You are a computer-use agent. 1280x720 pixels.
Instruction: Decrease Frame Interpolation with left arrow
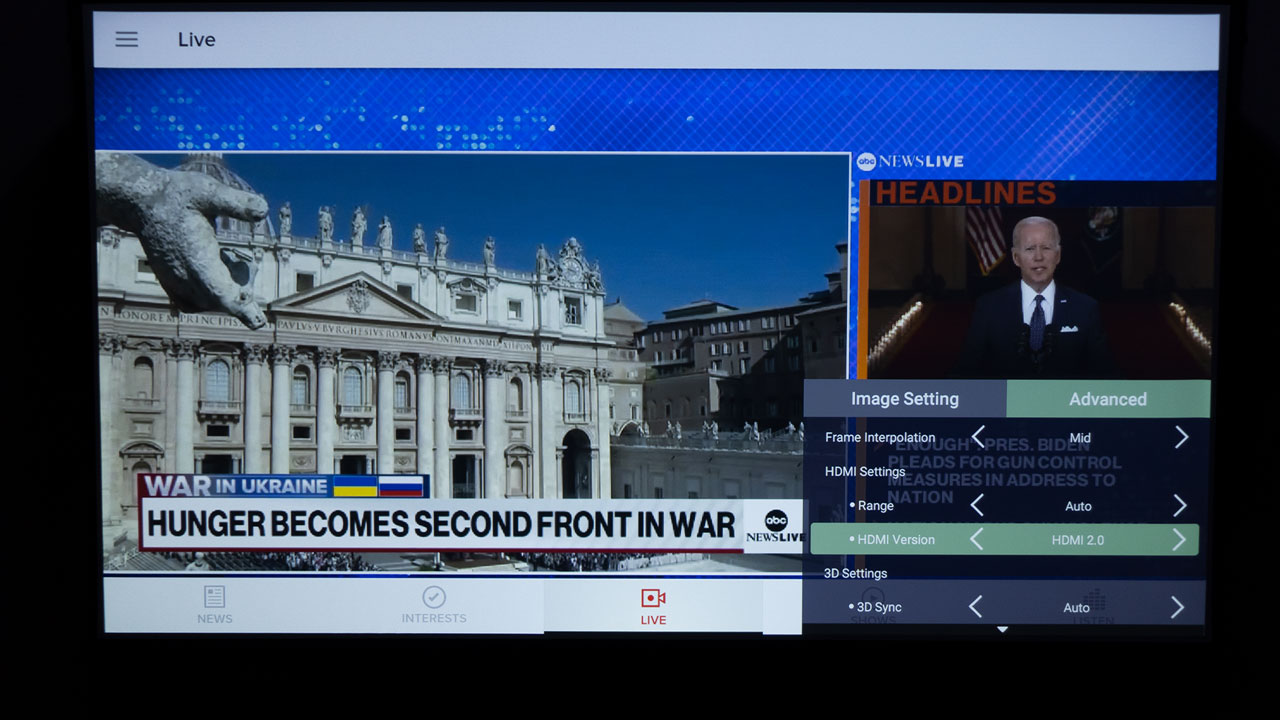(978, 437)
